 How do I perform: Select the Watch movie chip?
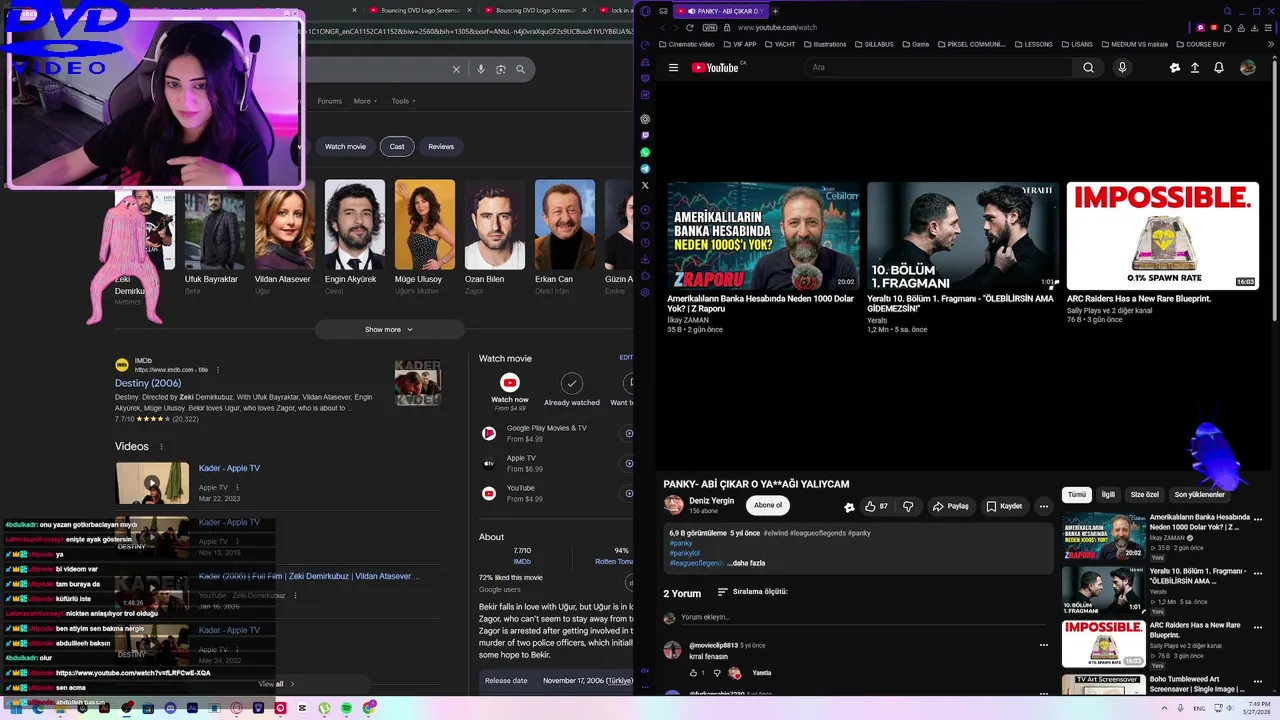(345, 146)
